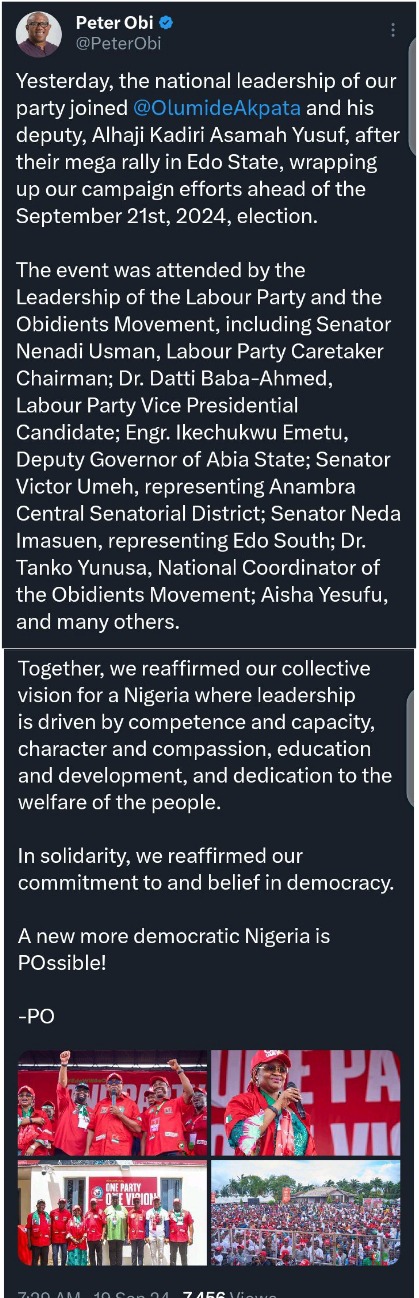Screen dimensions: 419x1298
Task: Click the 'Together, we reaffirmed' paragraph
Action: coord(204,735)
